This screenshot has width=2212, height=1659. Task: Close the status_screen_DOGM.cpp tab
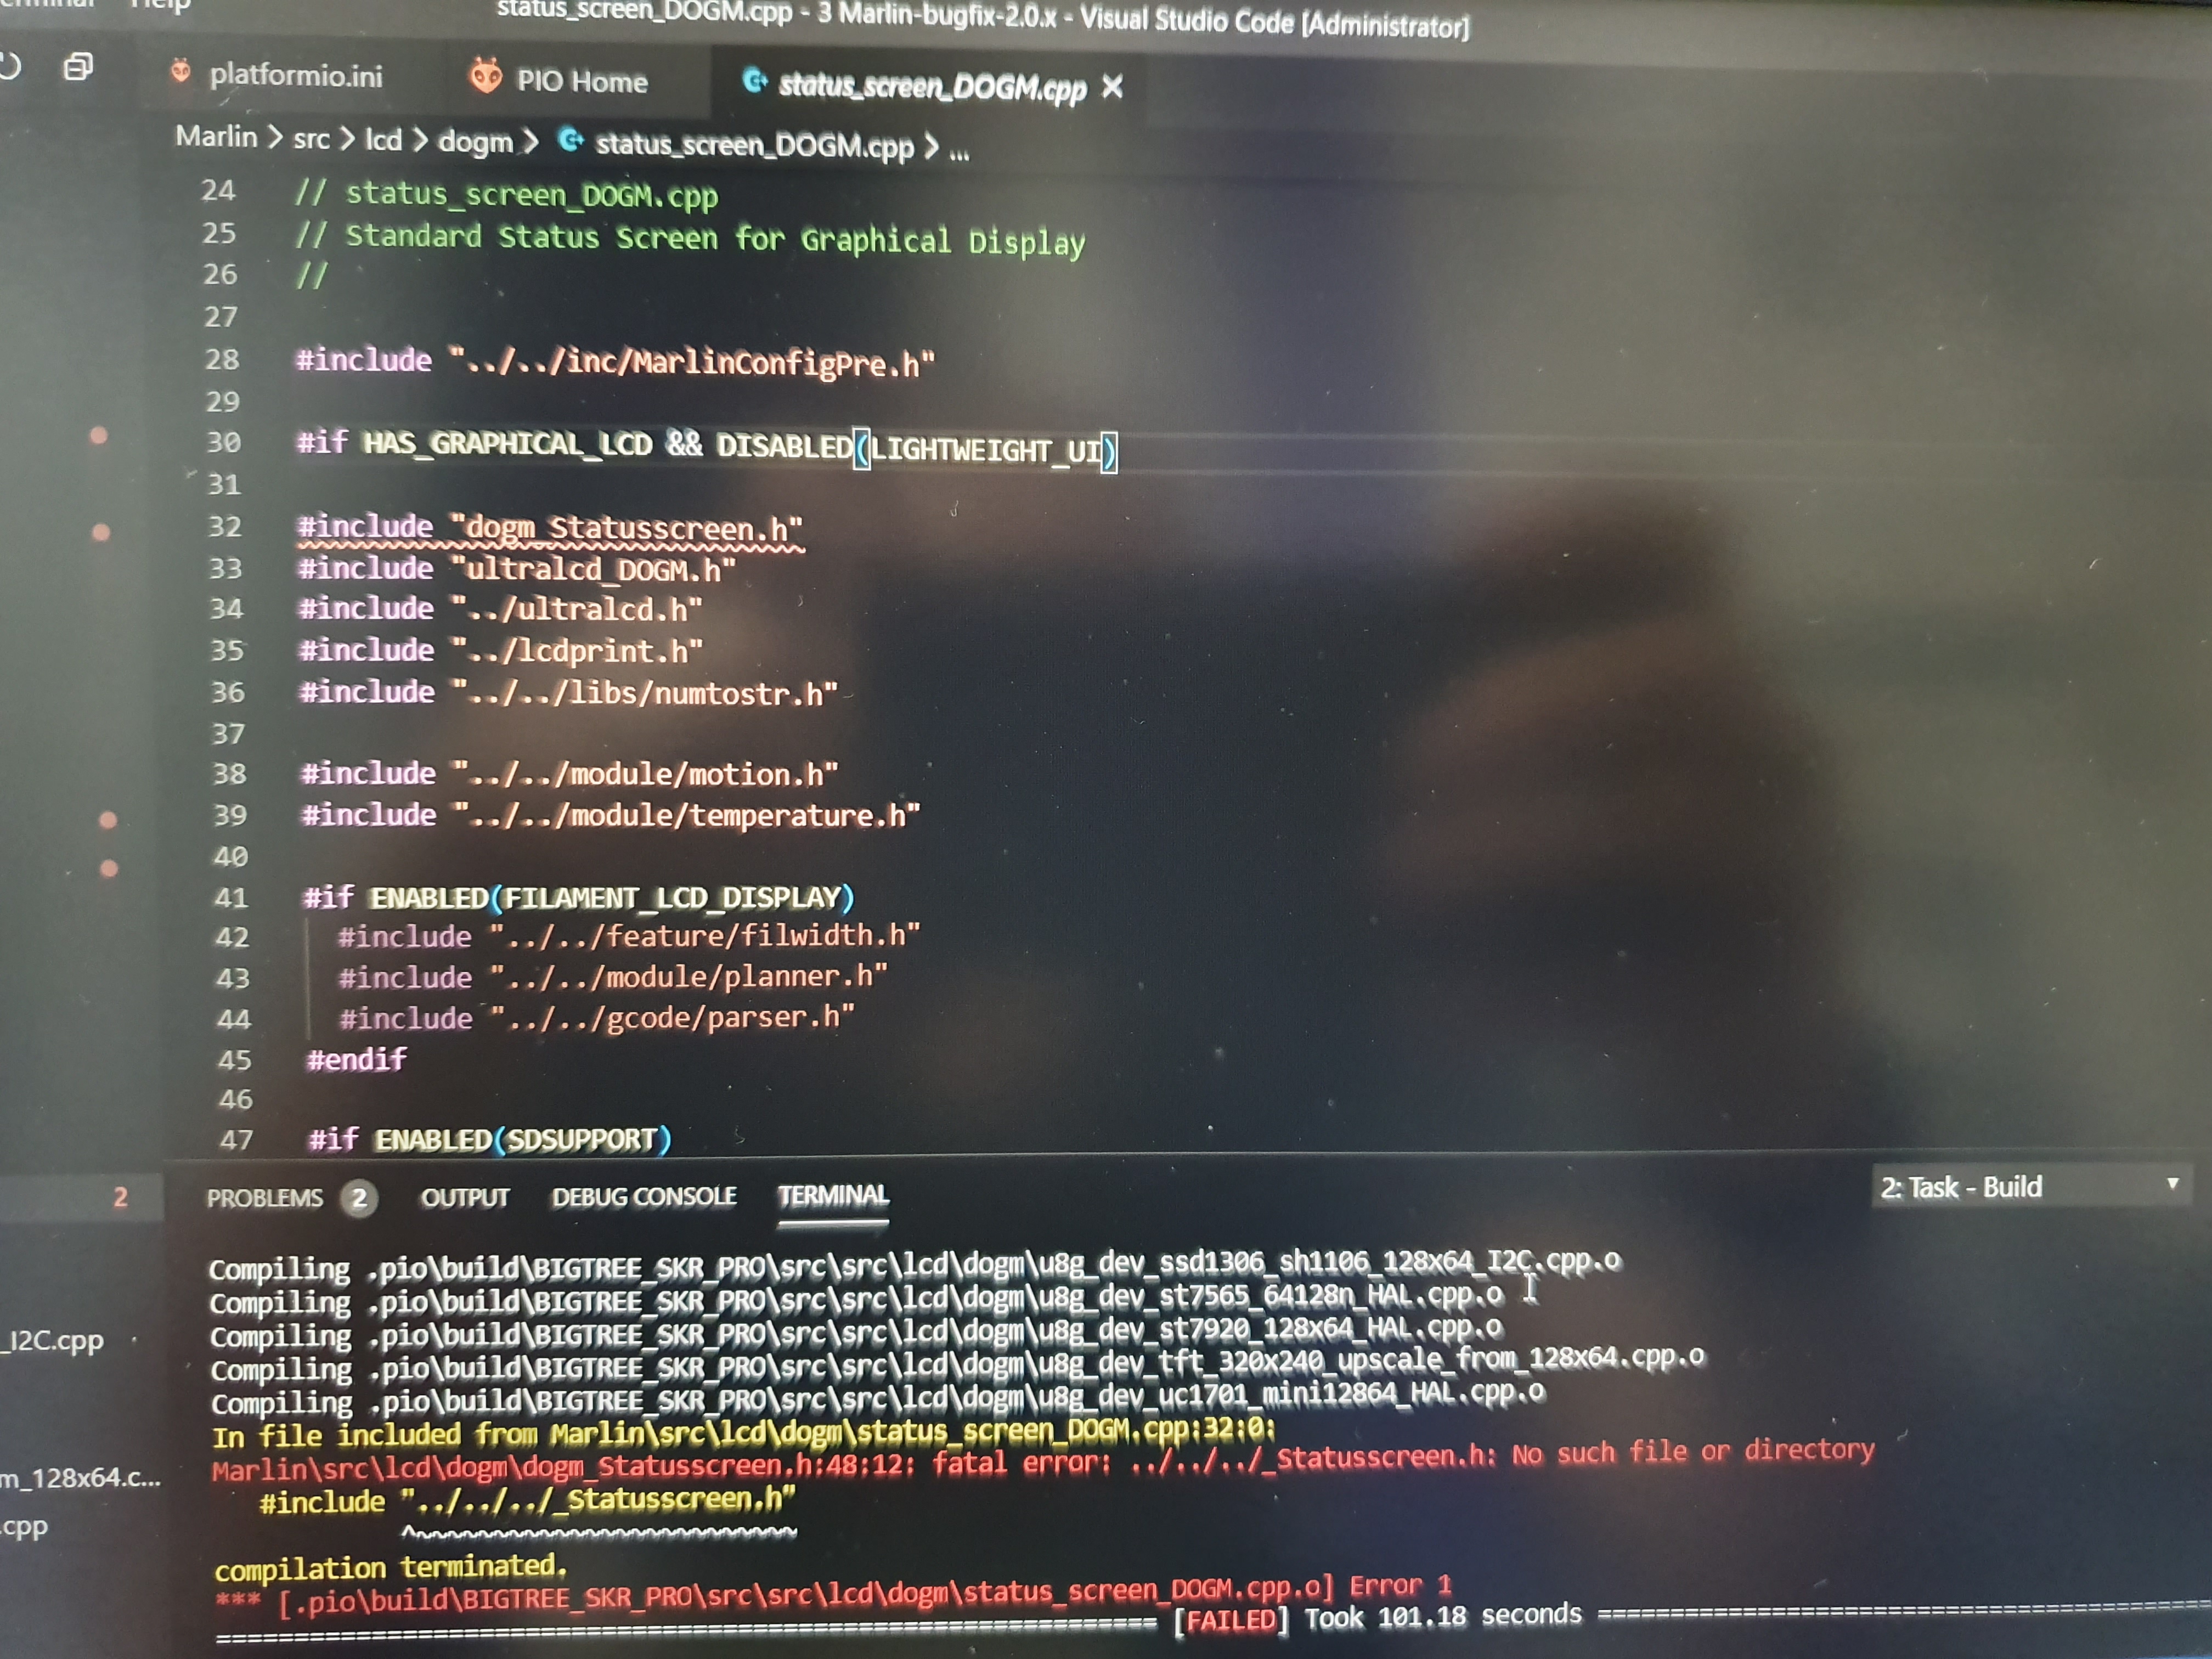tap(1112, 88)
